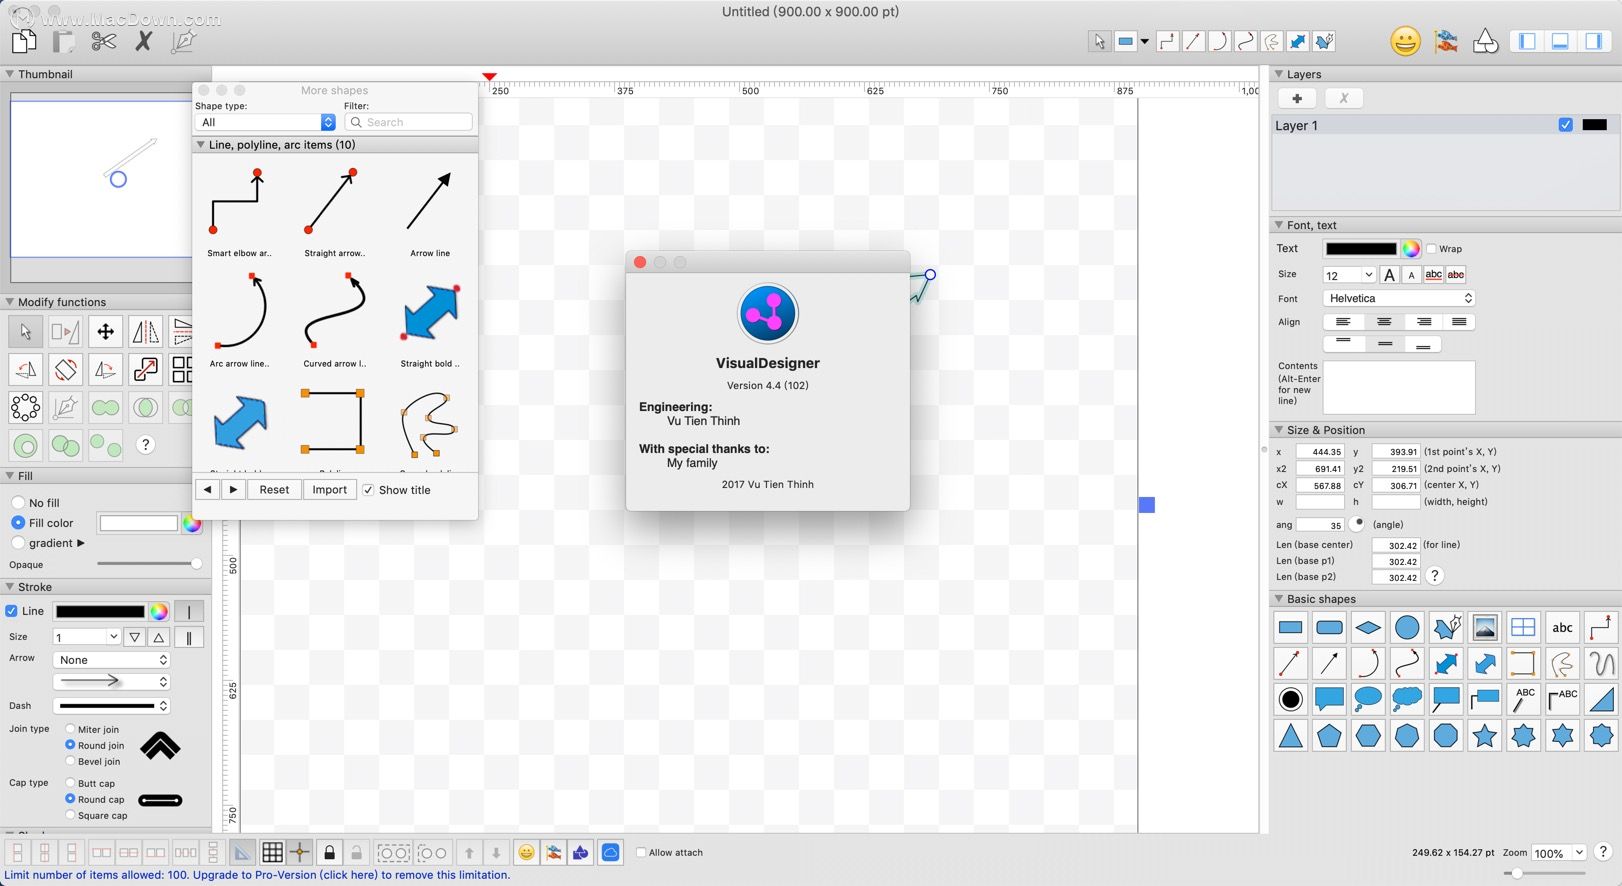The height and width of the screenshot is (886, 1622).
Task: Toggle the Wrap text checkbox
Action: click(1431, 249)
